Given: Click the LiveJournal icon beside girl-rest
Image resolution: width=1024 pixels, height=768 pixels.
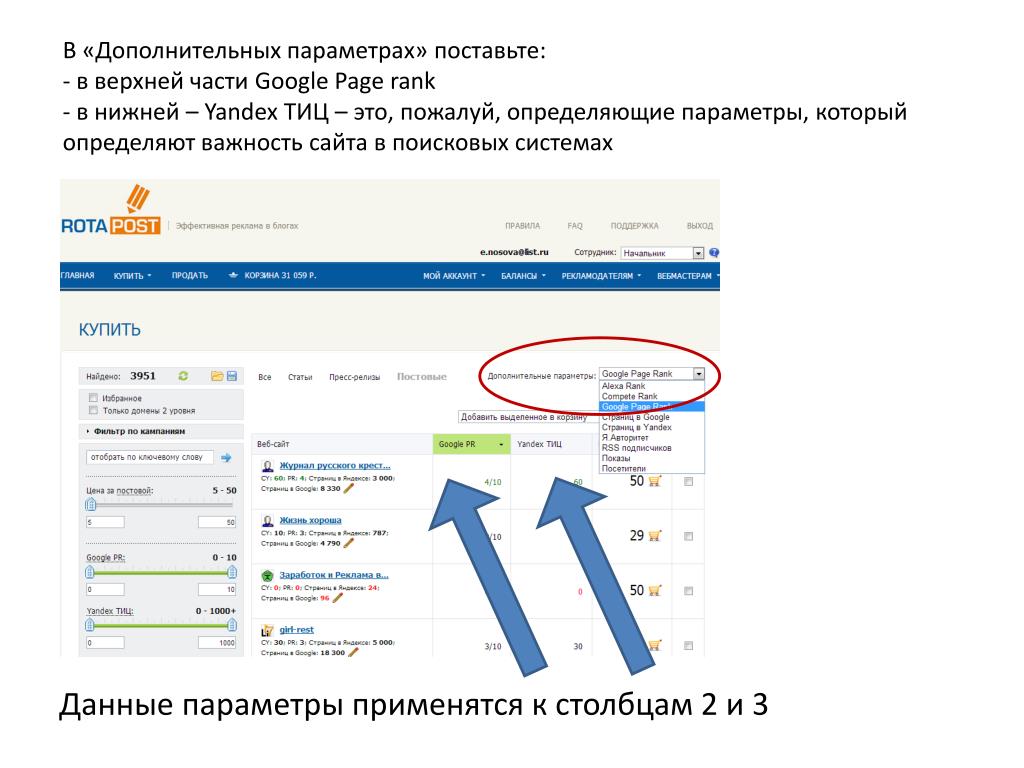Looking at the screenshot, I should pyautogui.click(x=267, y=630).
